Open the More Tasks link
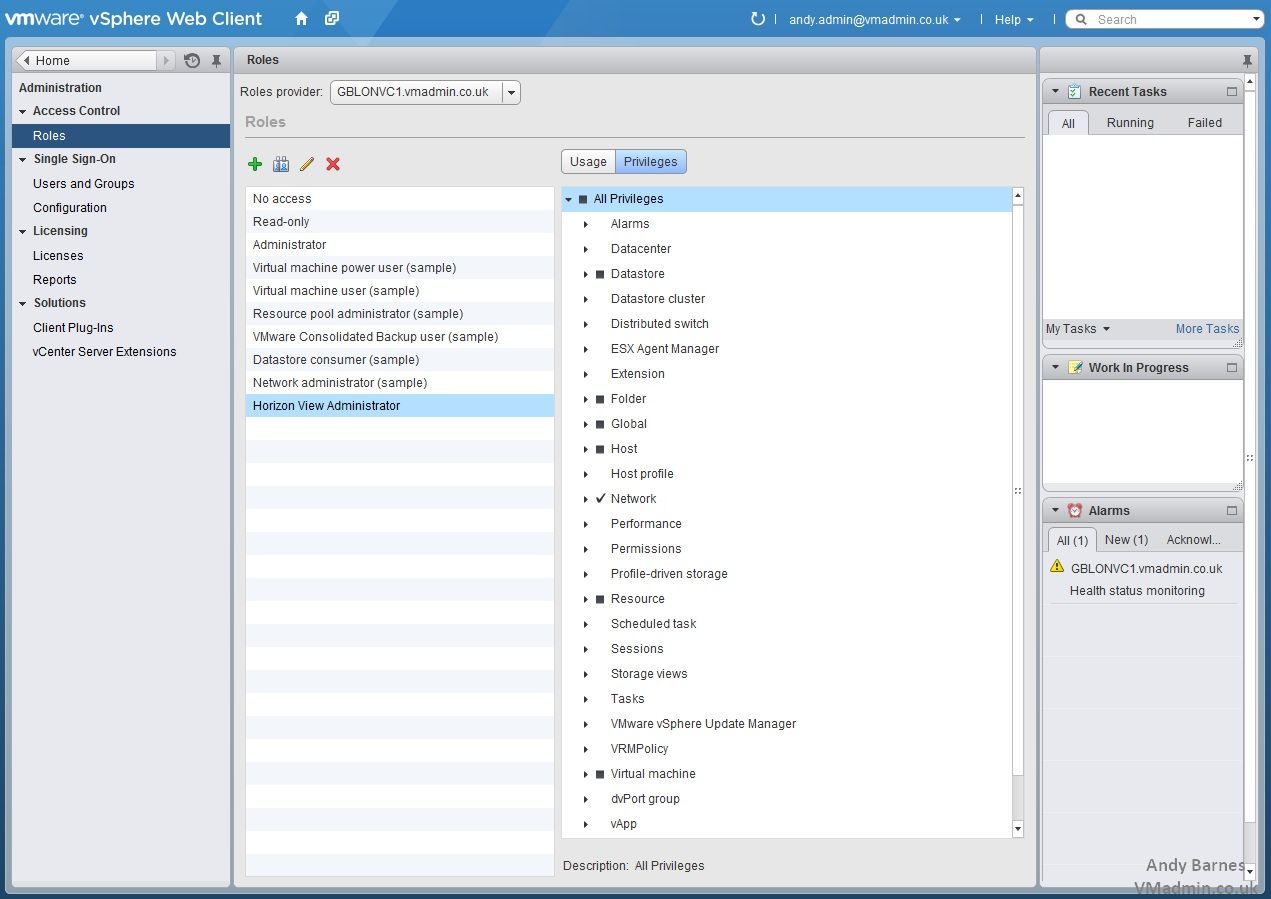 click(1207, 329)
